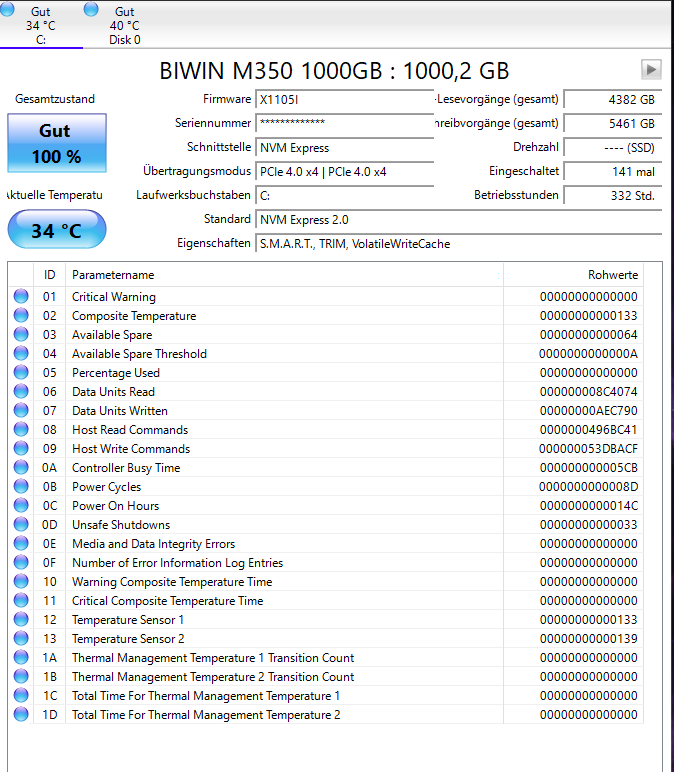Click status orb for Error Information Log Entries
The height and width of the screenshot is (772, 674).
coord(21,562)
